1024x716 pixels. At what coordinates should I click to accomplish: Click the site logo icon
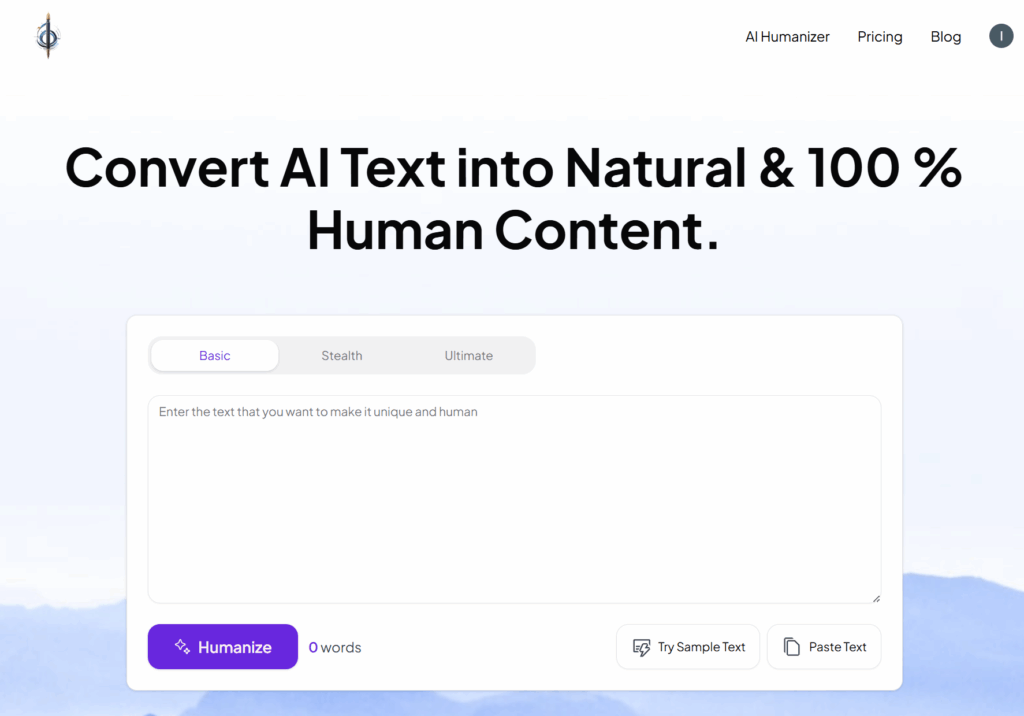coord(47,37)
